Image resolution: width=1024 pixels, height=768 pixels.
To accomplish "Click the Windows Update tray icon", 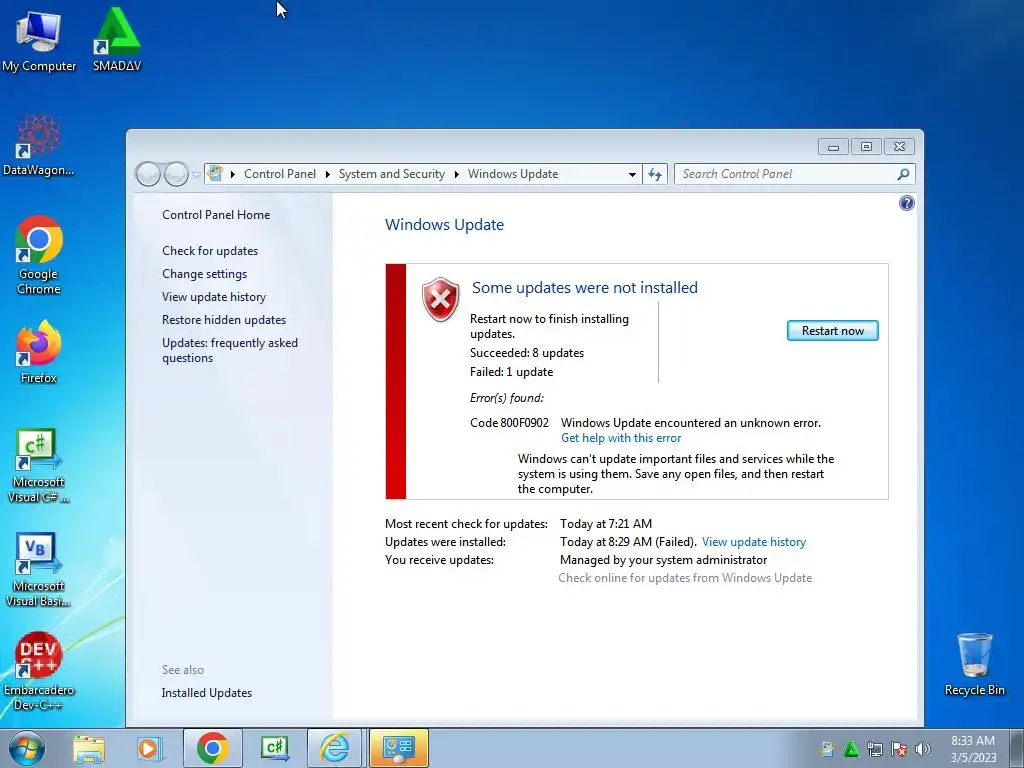I will pyautogui.click(x=827, y=749).
